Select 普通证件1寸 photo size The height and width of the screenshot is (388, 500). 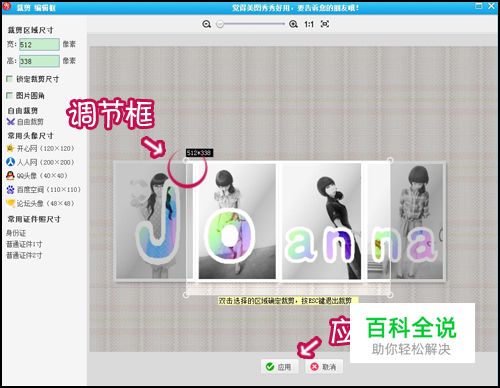pyautogui.click(x=24, y=244)
